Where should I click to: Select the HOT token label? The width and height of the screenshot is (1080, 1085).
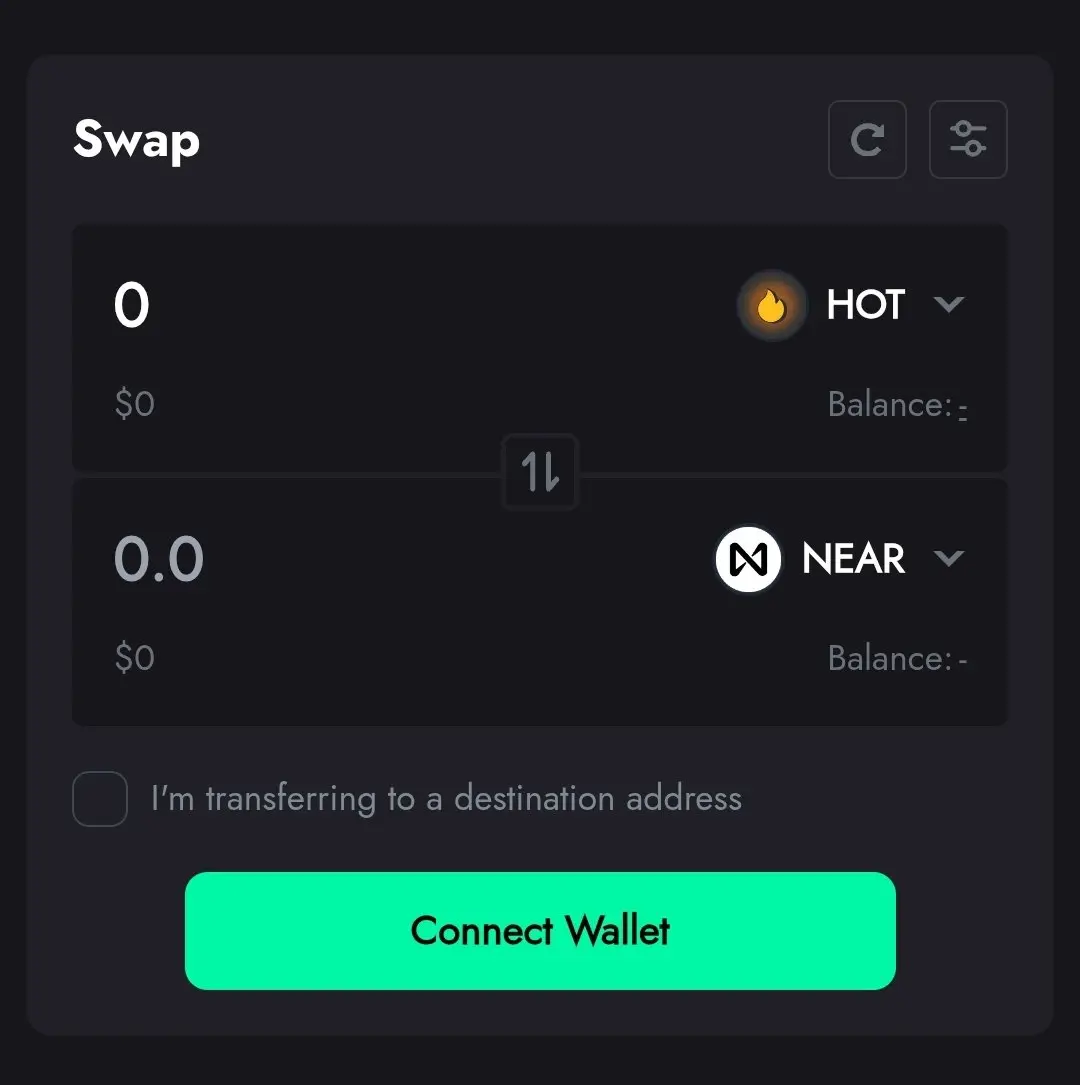coord(866,304)
